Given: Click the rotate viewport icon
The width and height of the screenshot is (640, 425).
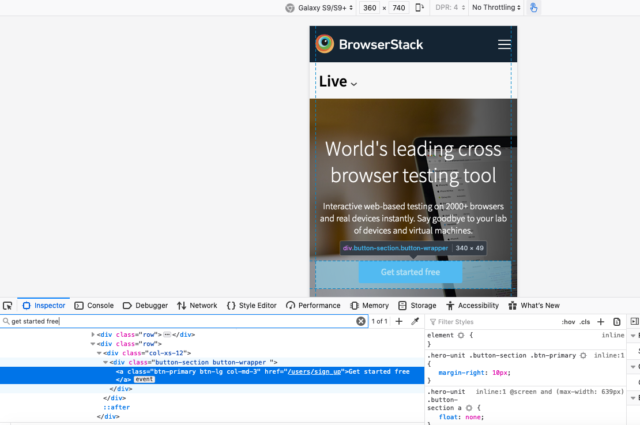Looking at the screenshot, I should 419,7.
